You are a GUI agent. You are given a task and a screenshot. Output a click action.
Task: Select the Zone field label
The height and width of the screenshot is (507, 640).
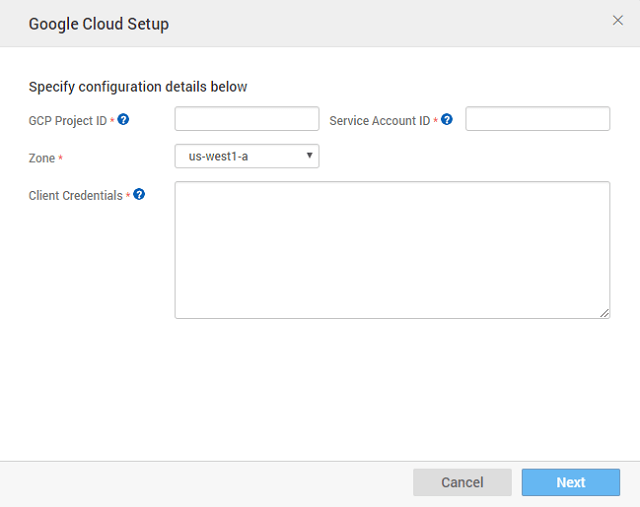[42, 158]
